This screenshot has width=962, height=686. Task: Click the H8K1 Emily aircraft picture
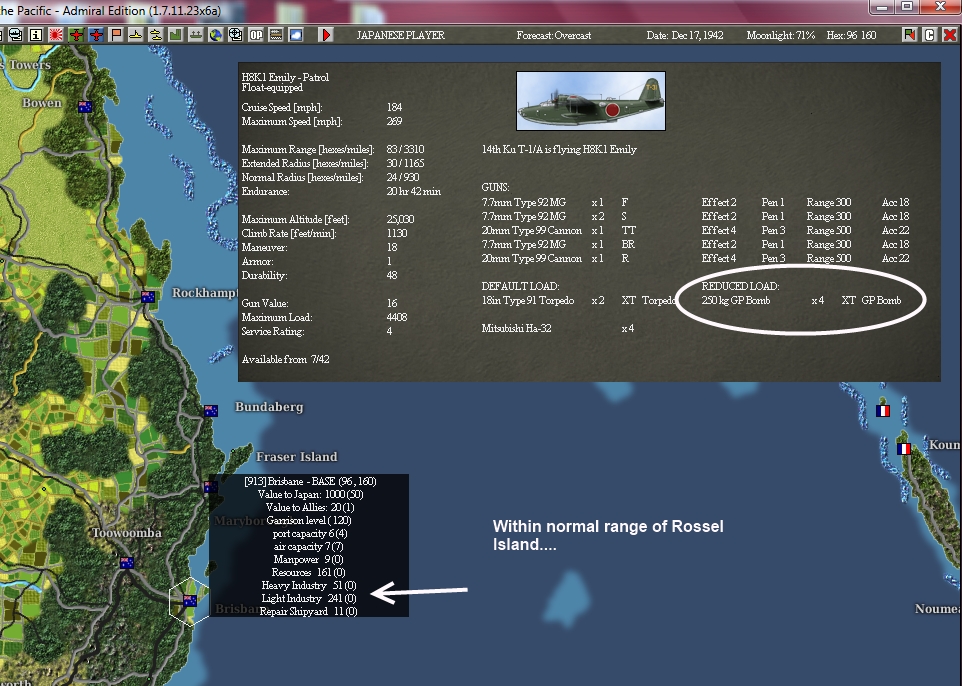pyautogui.click(x=590, y=100)
